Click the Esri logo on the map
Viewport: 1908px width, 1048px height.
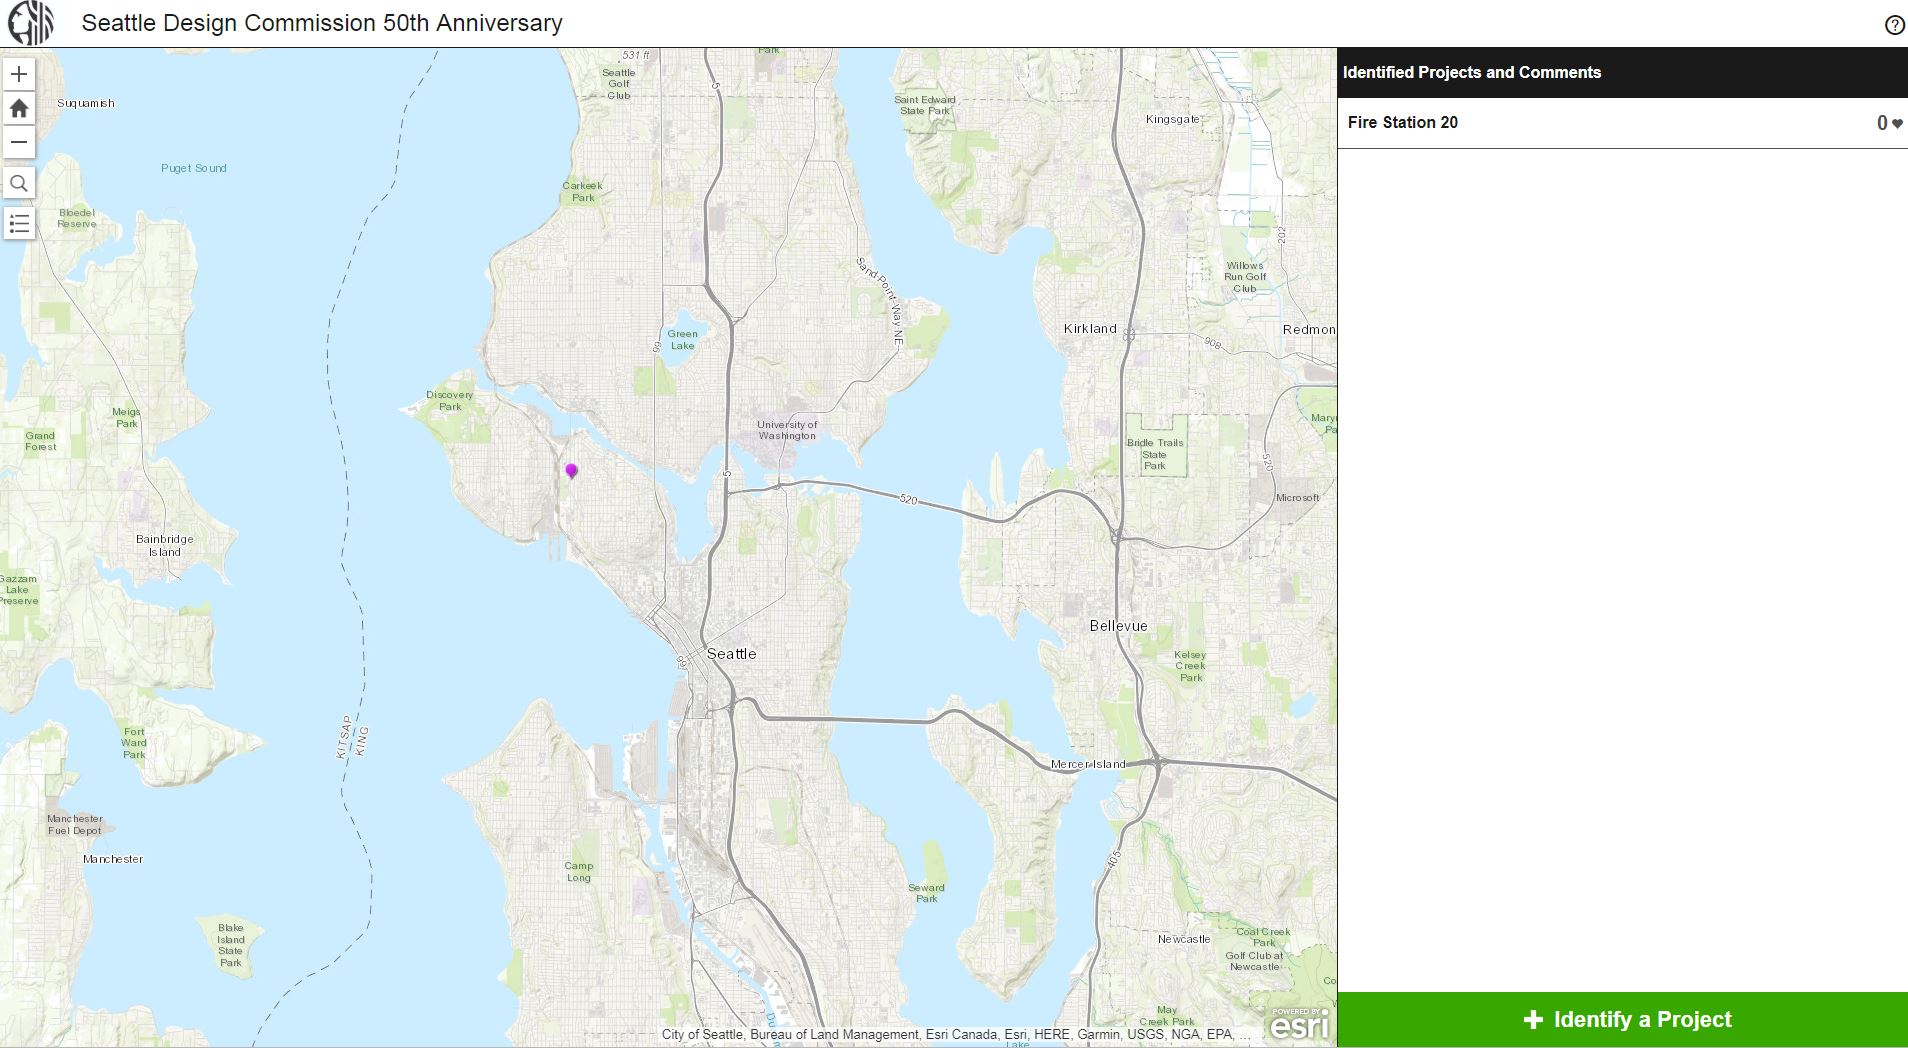pyautogui.click(x=1299, y=1023)
